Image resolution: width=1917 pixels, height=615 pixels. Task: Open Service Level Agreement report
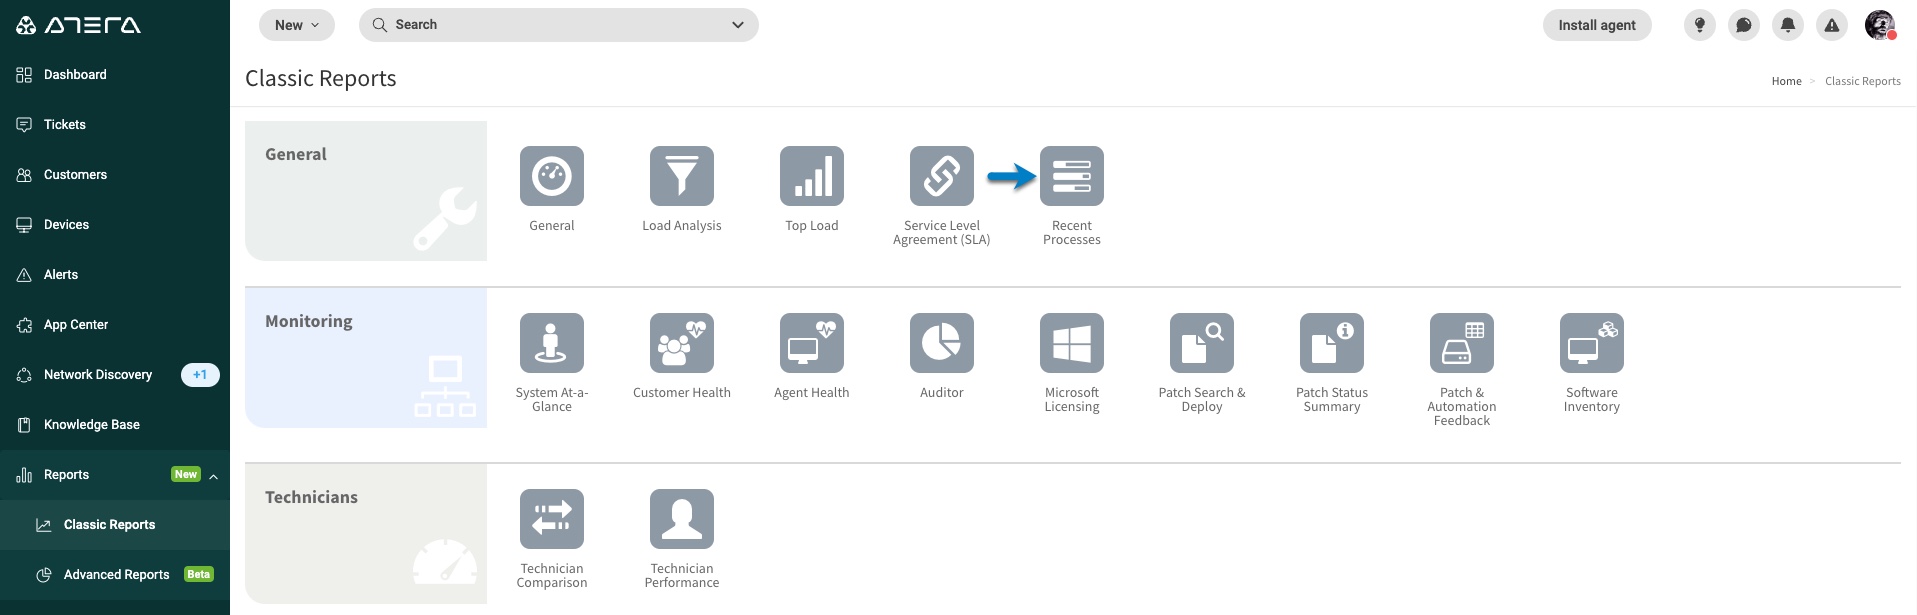pos(941,176)
